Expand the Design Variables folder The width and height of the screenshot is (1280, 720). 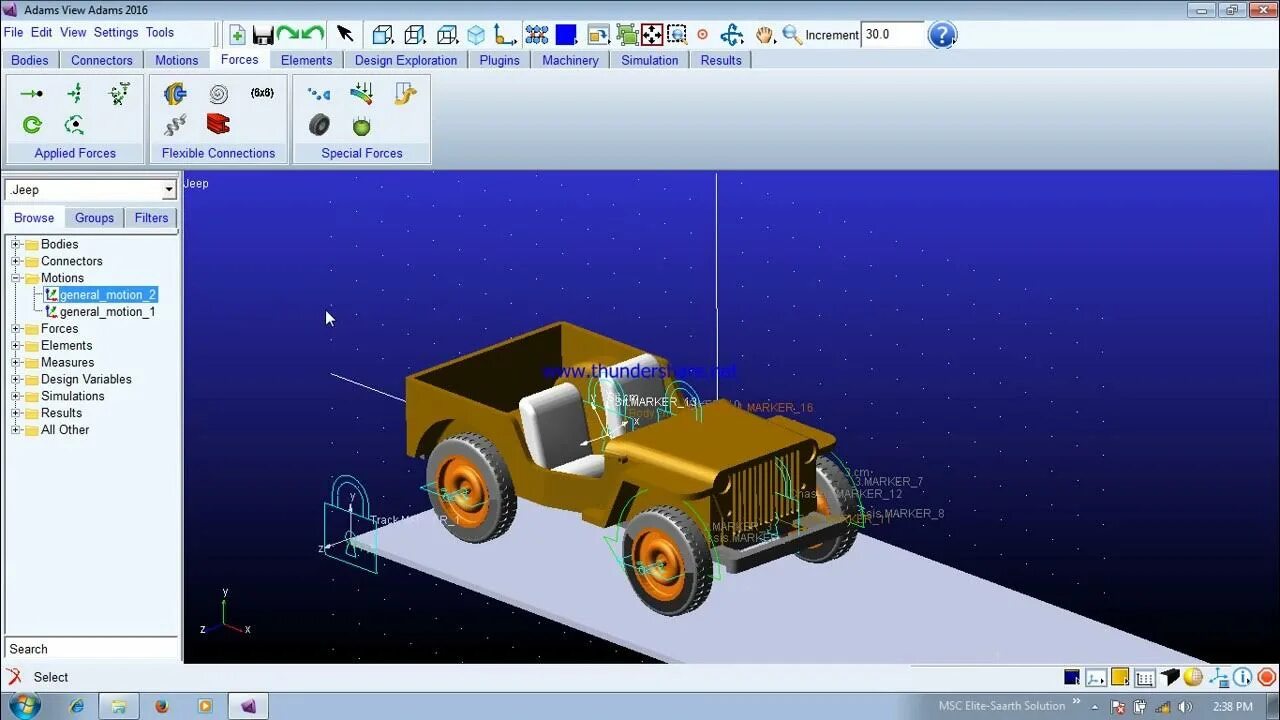point(16,379)
